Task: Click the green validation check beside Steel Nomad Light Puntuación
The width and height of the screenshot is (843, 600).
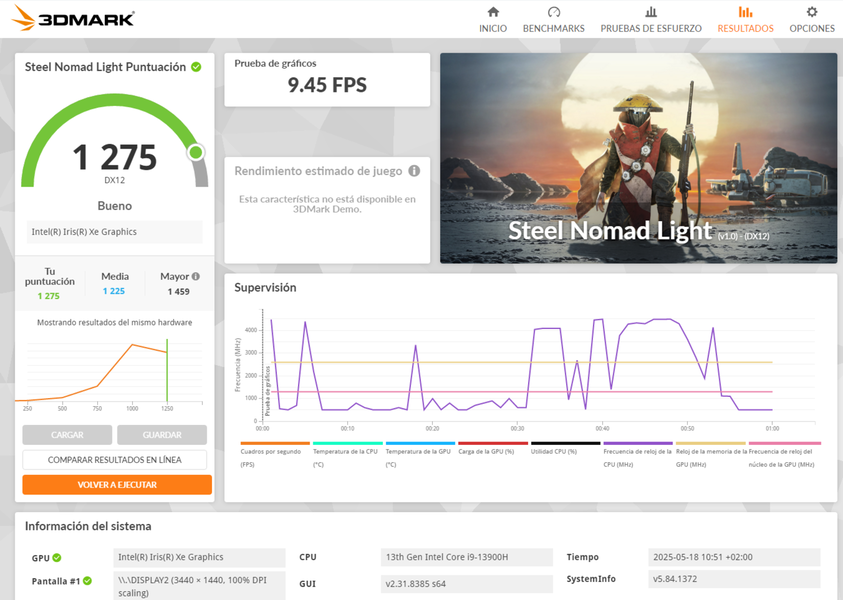Action: 196,67
